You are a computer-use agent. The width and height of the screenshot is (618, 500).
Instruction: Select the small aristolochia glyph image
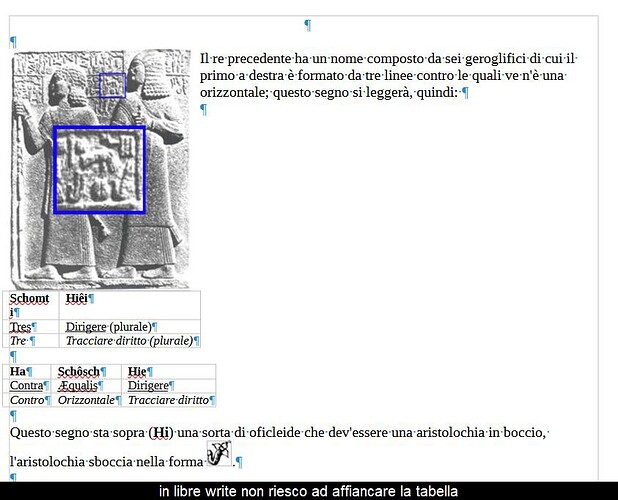pos(219,454)
